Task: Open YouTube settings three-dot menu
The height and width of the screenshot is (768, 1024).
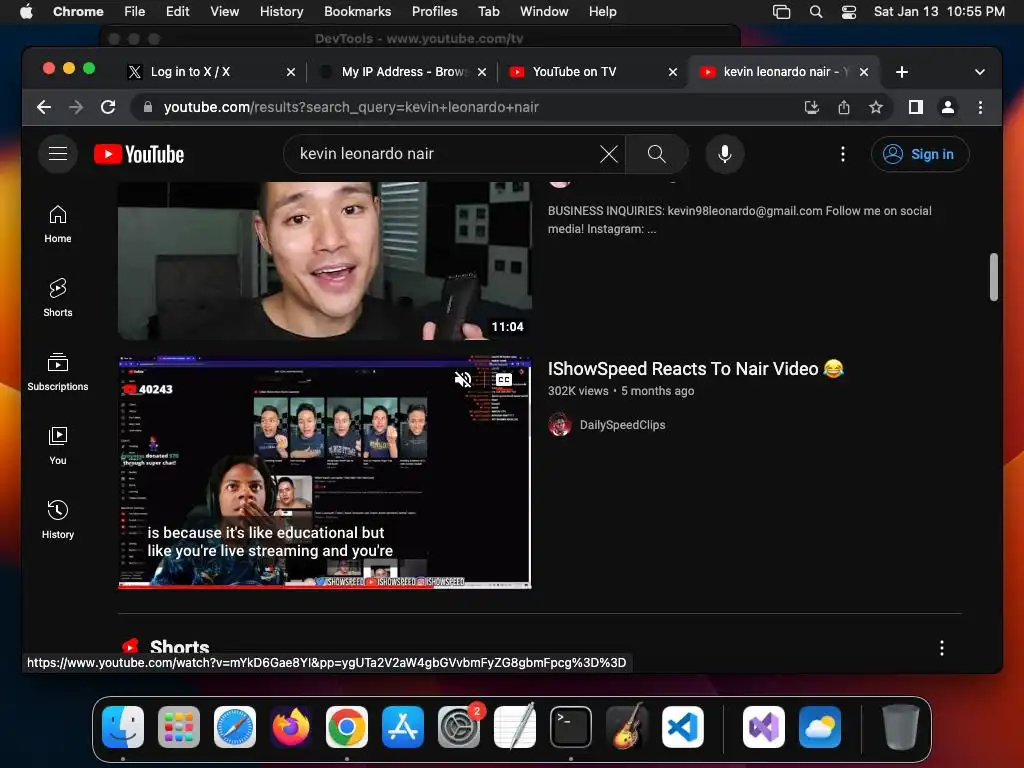Action: [842, 154]
